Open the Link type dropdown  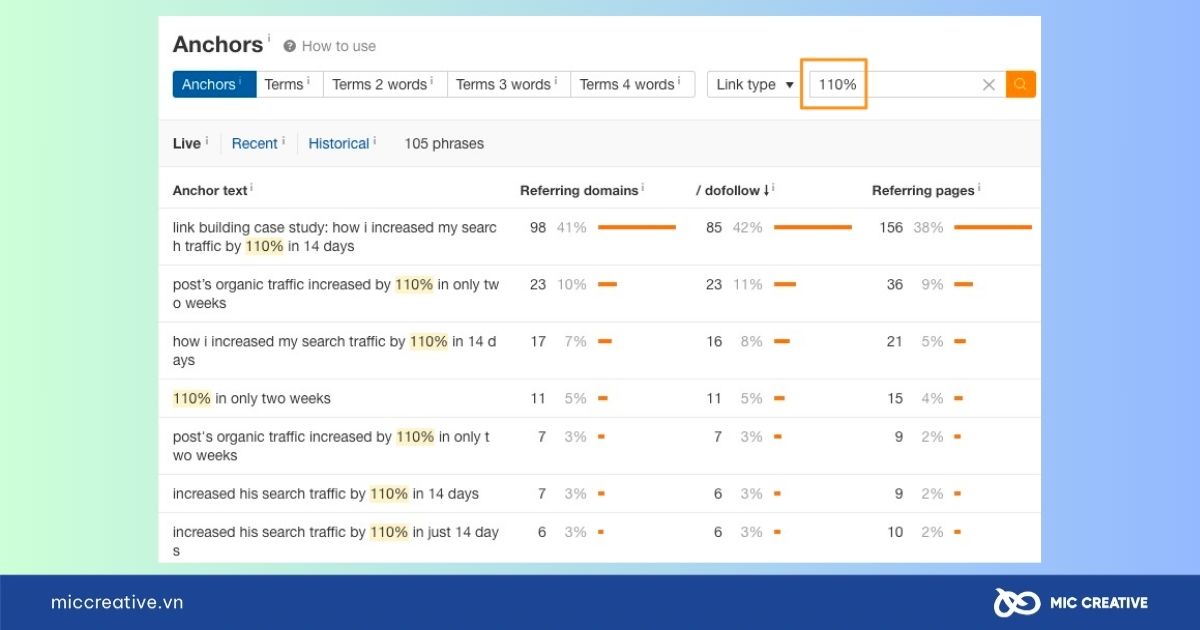point(755,85)
